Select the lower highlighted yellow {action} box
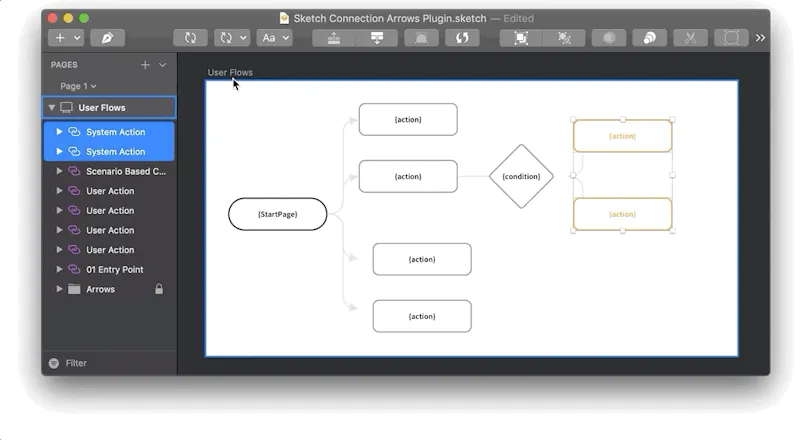Screen dimensions: 803x440 click(622, 214)
